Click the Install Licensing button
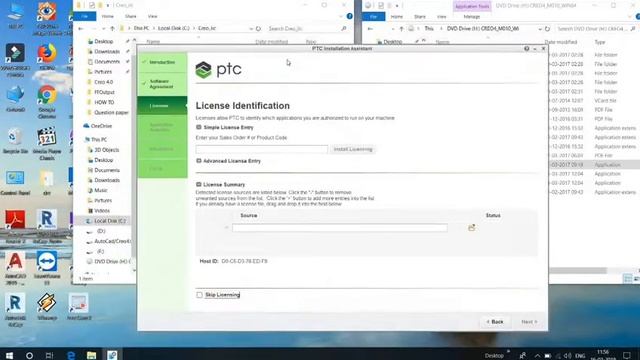This screenshot has width=640, height=360. coord(353,149)
